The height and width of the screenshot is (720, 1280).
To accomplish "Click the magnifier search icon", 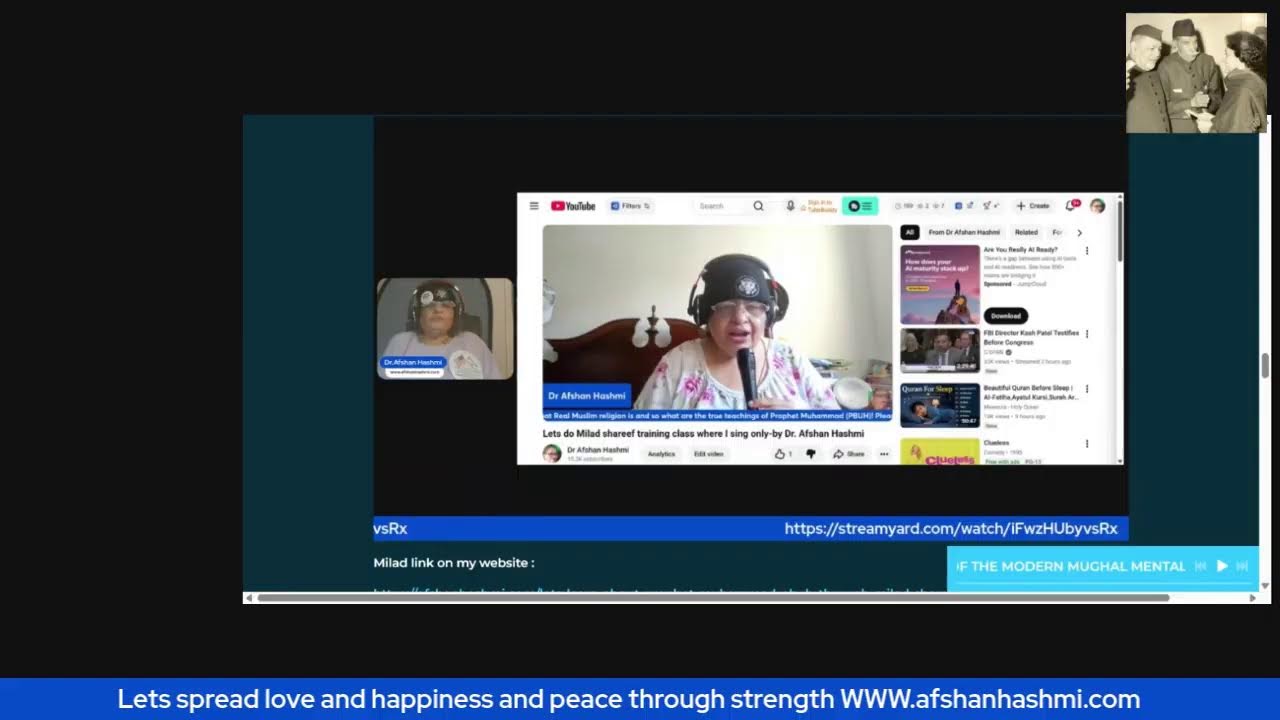I will click(759, 206).
